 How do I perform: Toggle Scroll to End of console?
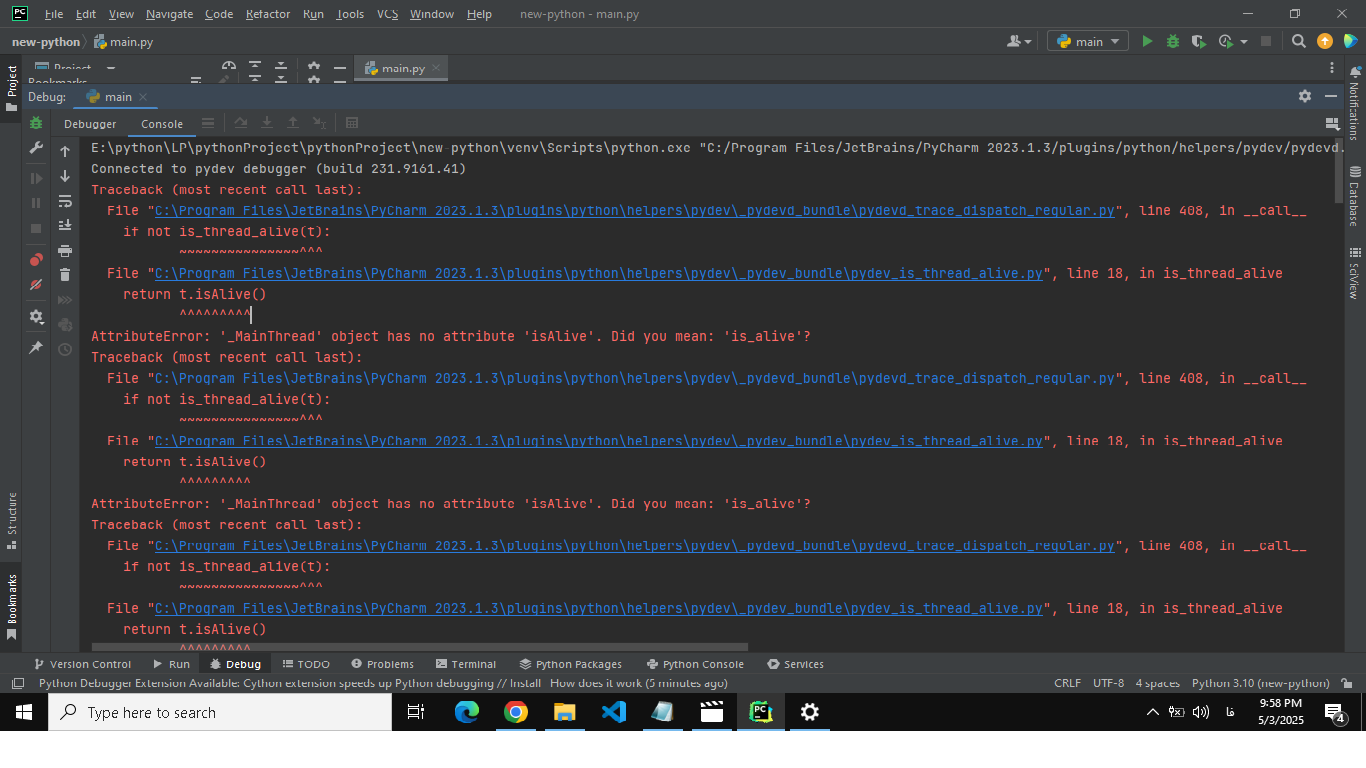pos(65,225)
